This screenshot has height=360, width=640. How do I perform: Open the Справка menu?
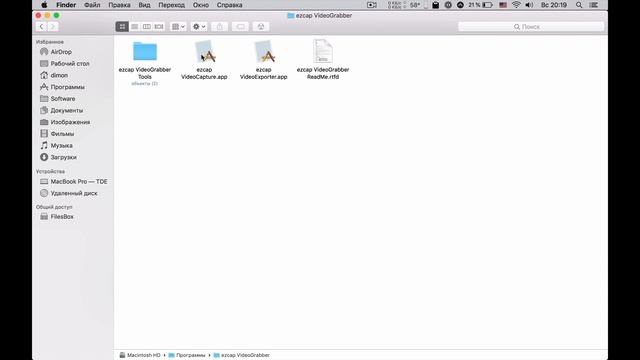pyautogui.click(x=229, y=5)
